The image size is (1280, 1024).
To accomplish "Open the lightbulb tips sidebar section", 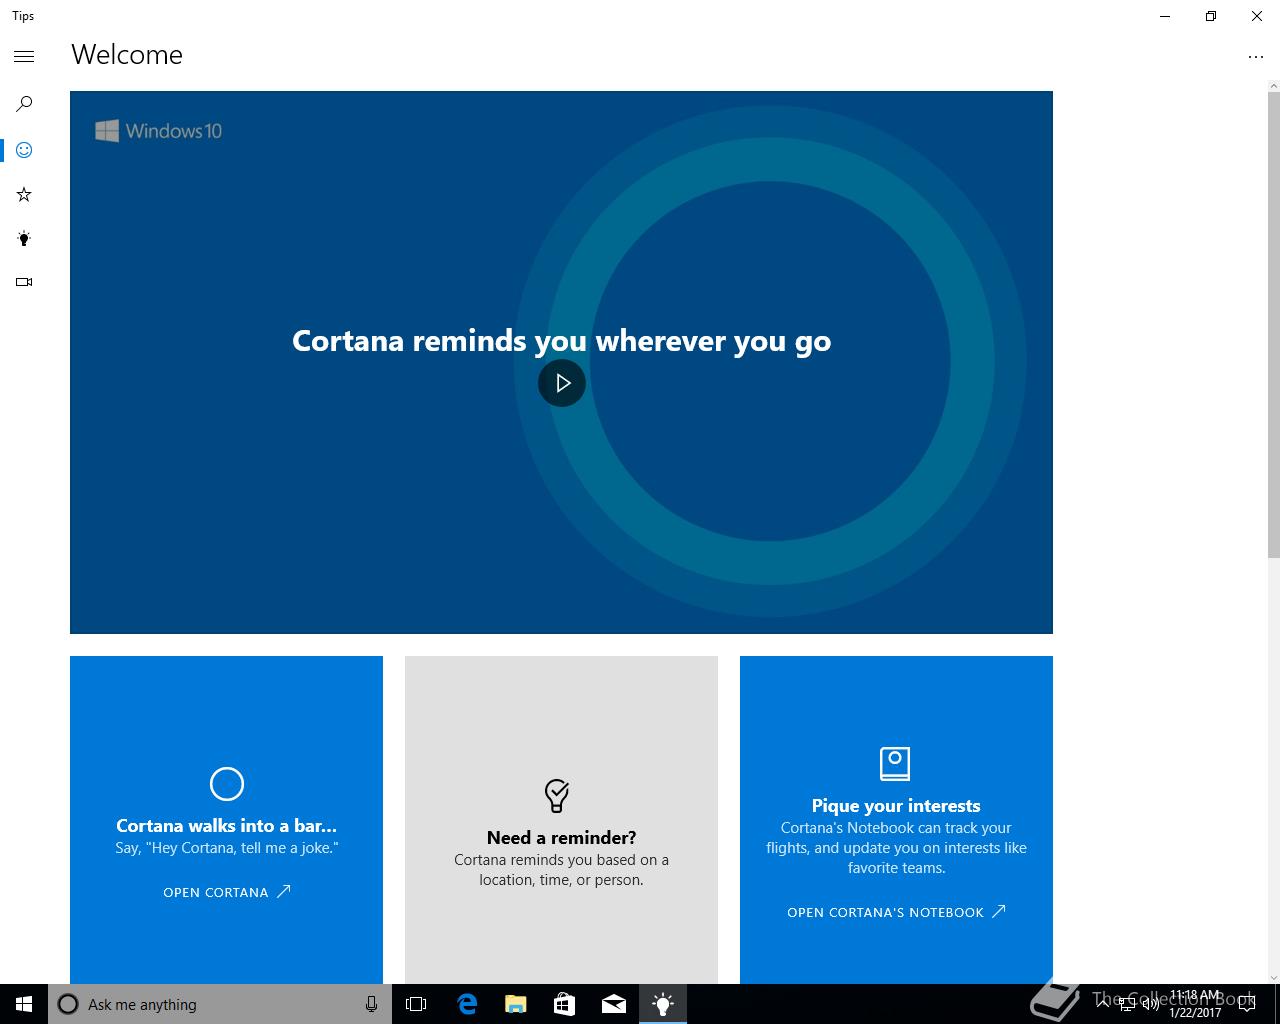I will coord(24,238).
